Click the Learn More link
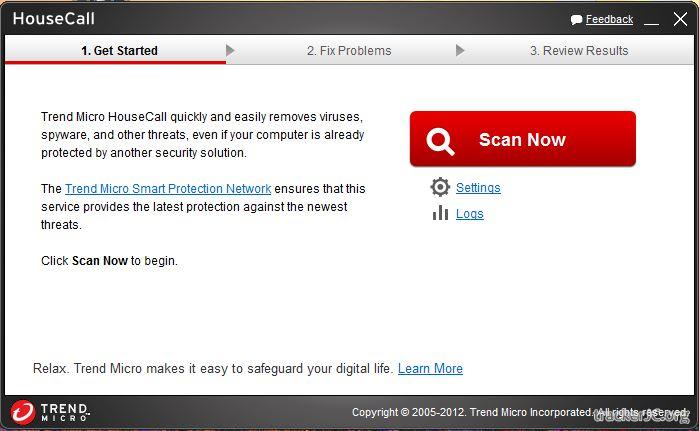The image size is (699, 431). tap(430, 369)
